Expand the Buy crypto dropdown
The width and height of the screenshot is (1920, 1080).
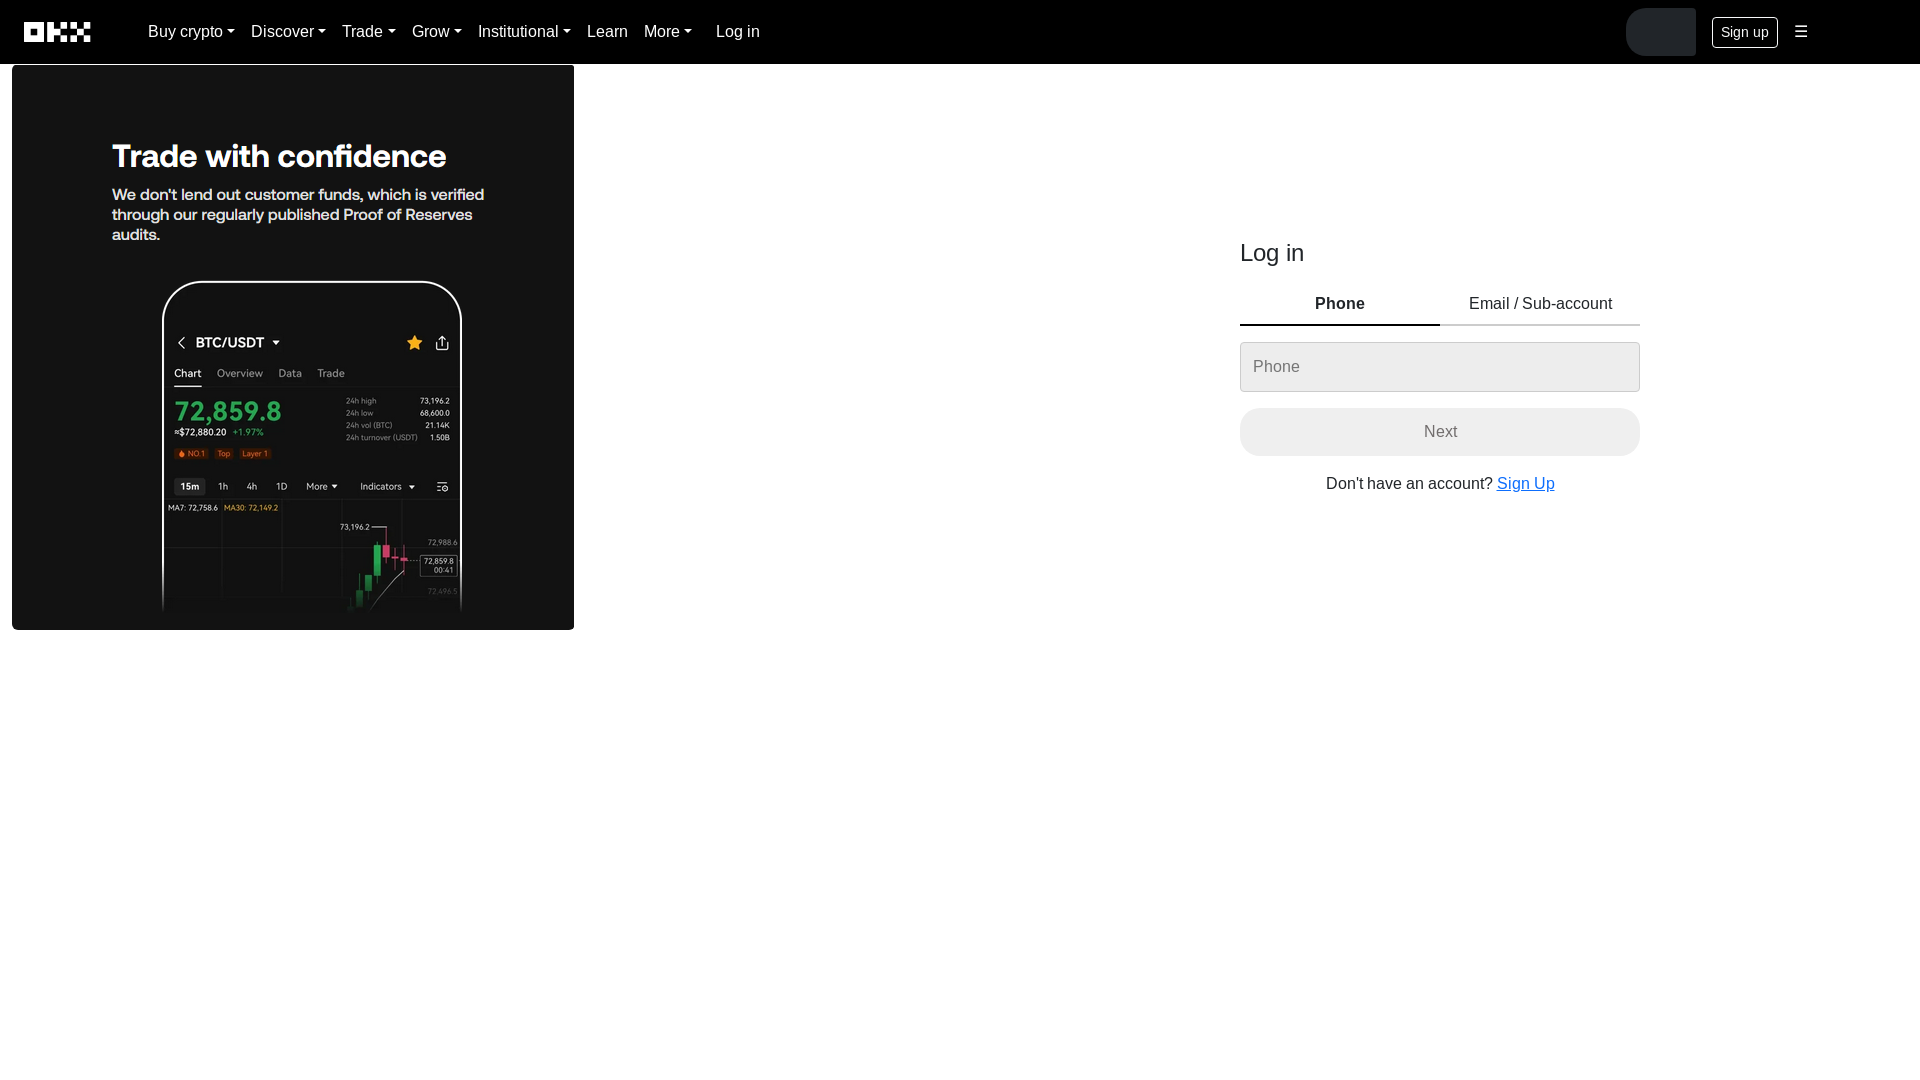coord(191,32)
